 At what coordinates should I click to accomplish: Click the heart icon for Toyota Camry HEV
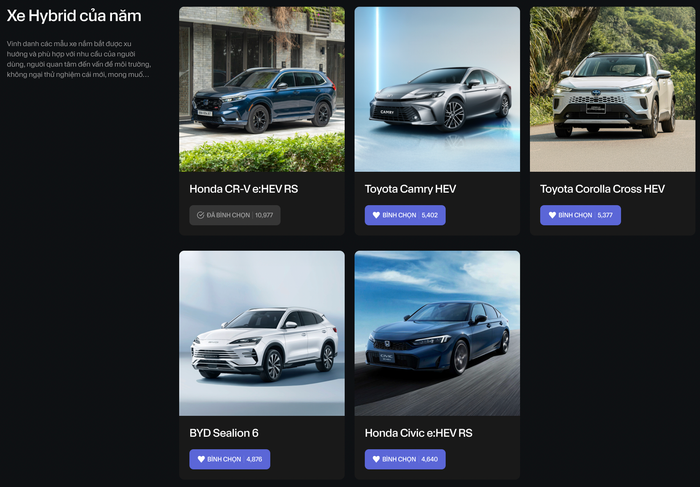tap(377, 215)
